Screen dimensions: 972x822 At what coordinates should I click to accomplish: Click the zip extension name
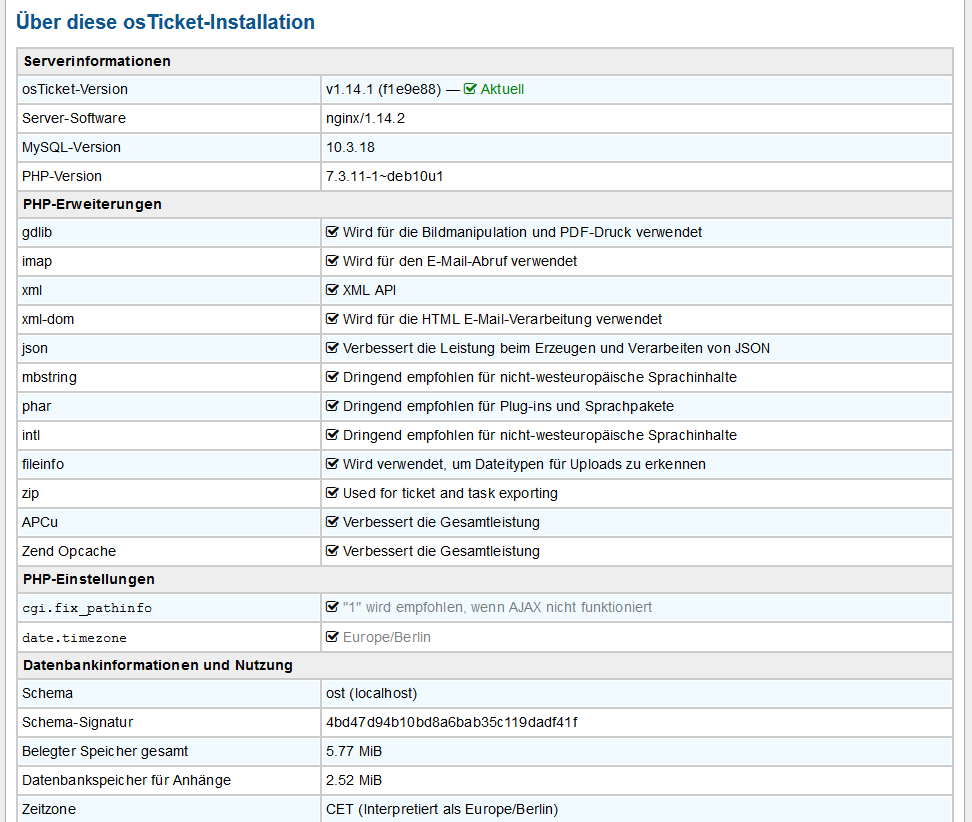coord(30,493)
